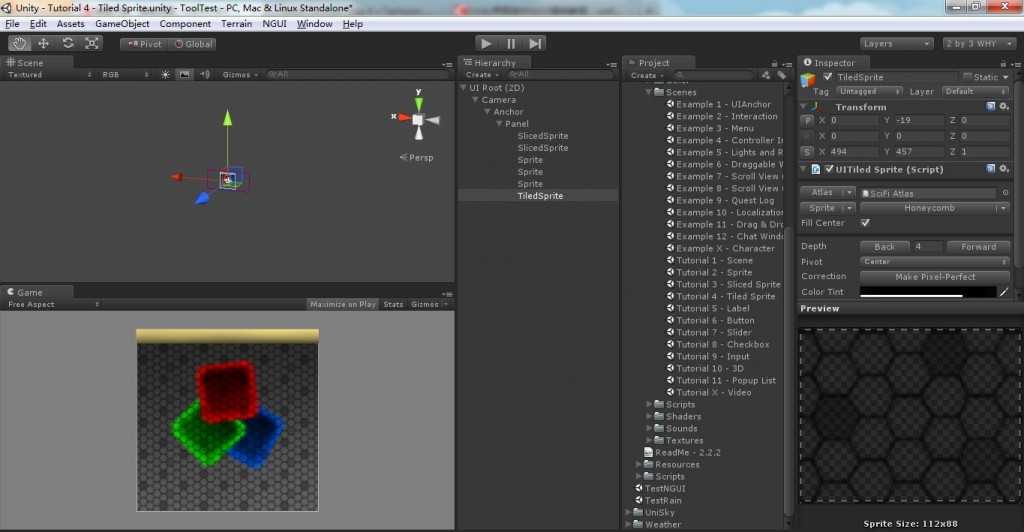The image size is (1024, 532).
Task: Select TiledSprite in Hierarchy
Action: coord(539,196)
